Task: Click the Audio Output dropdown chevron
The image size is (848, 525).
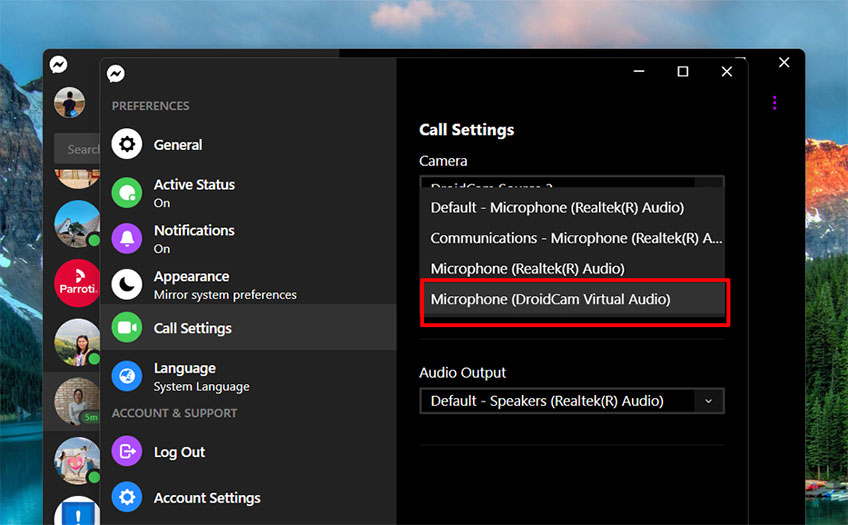Action: pos(708,401)
